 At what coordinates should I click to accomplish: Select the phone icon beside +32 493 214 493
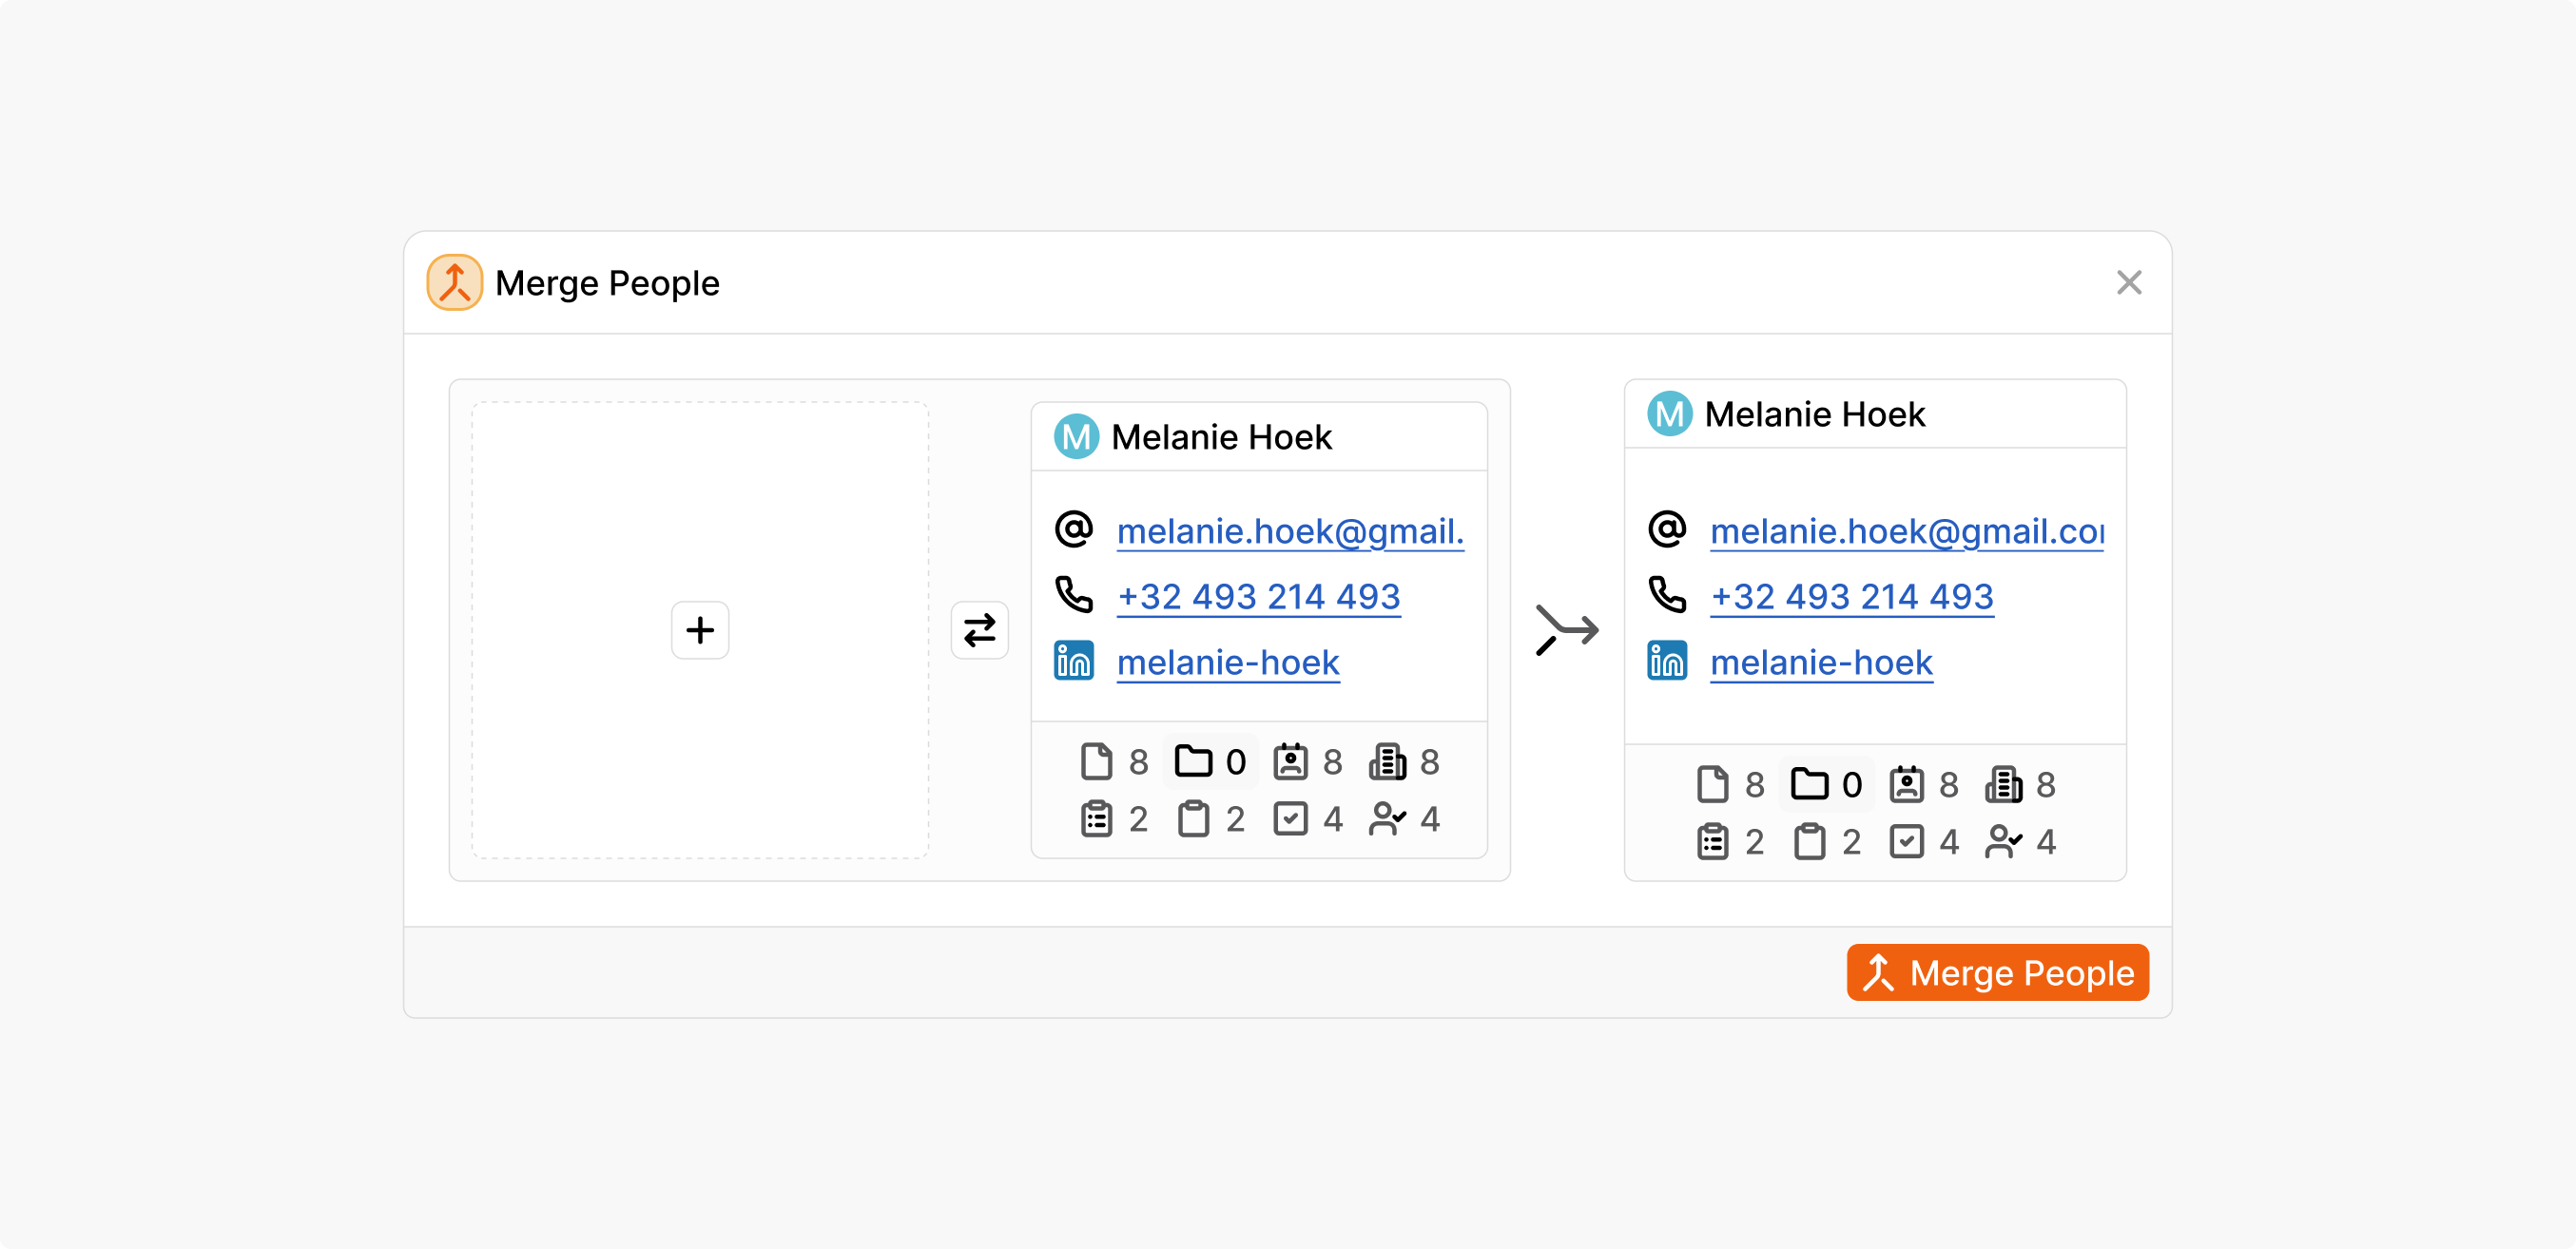[x=1073, y=595]
